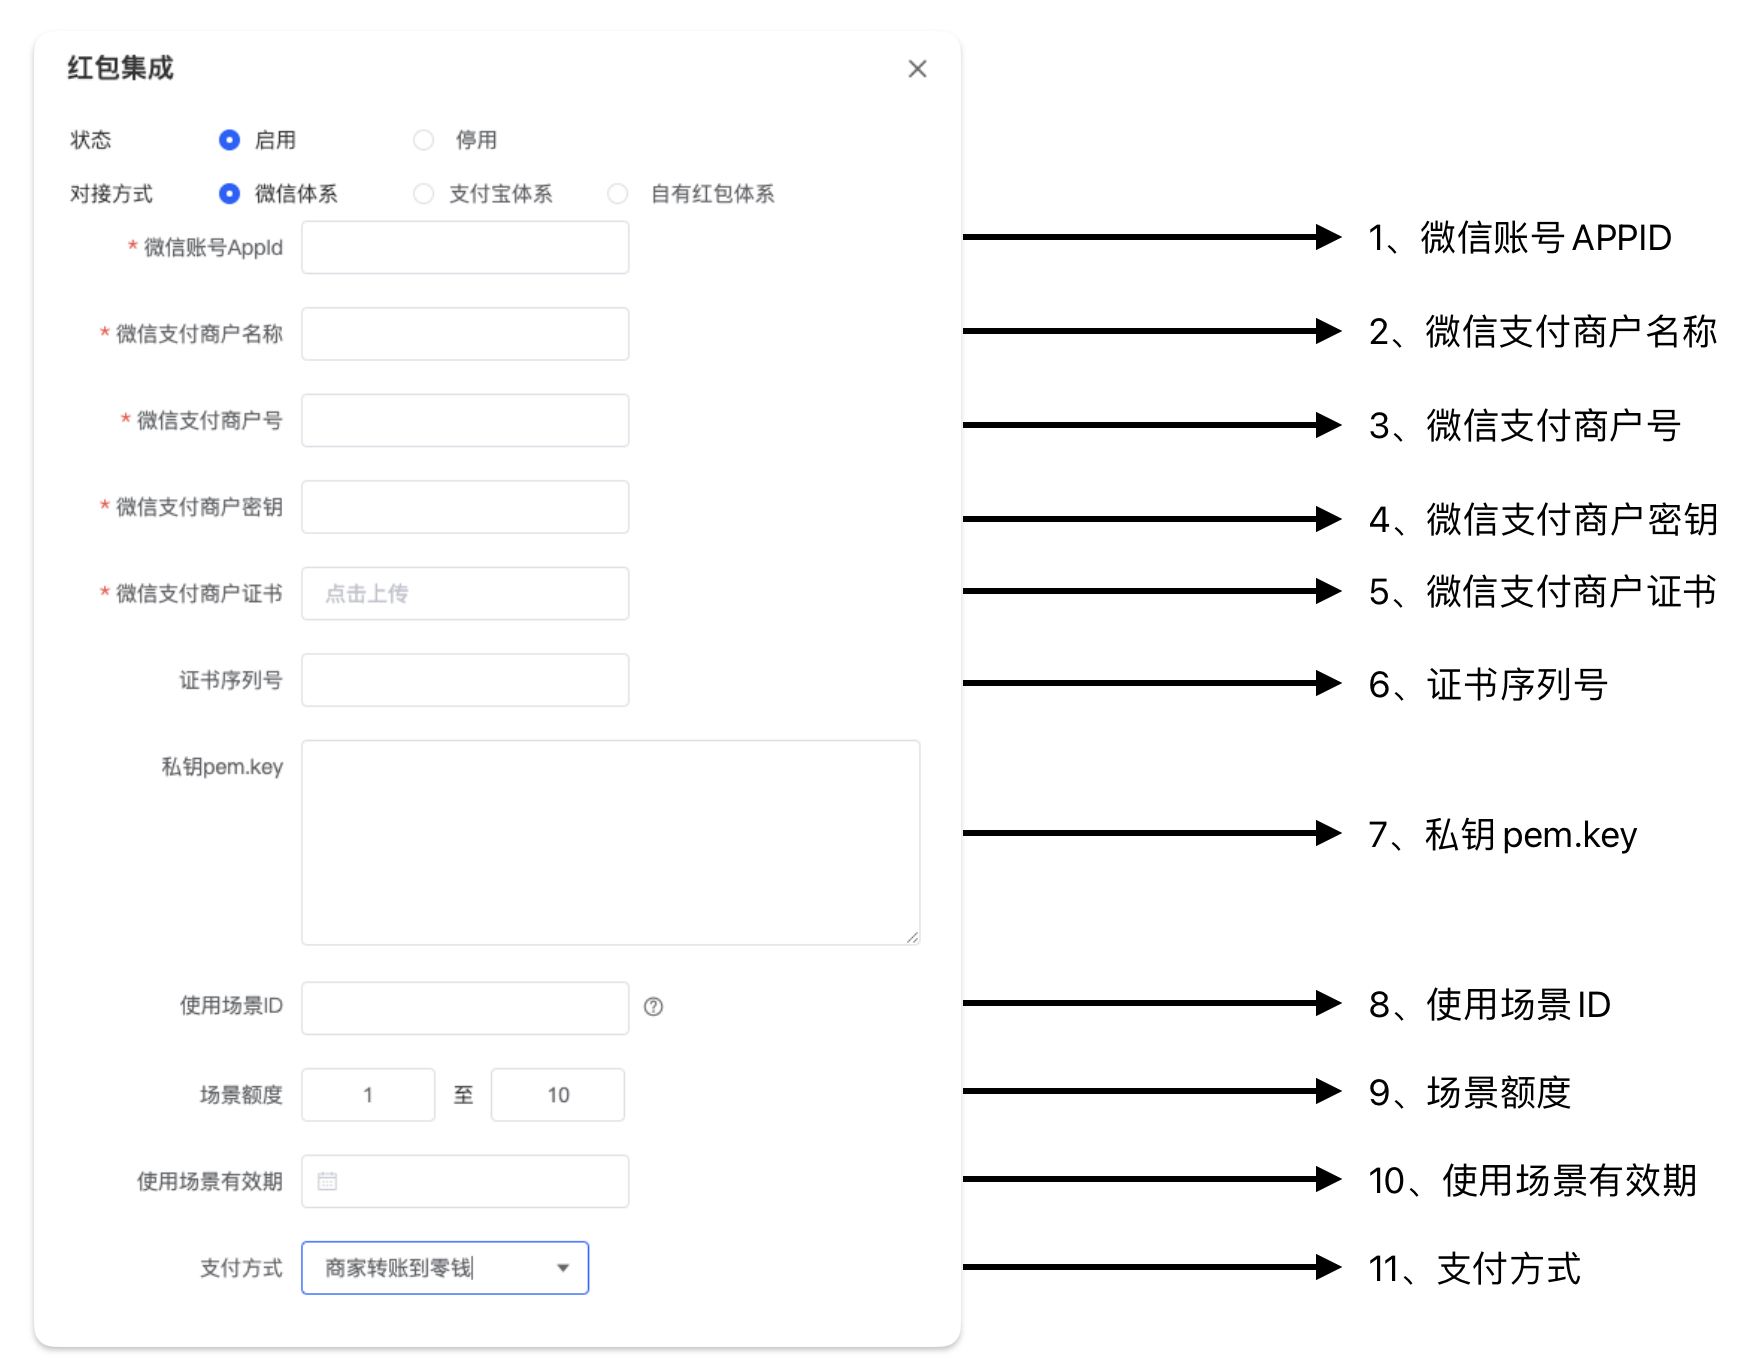Click the 状态 label
Screen dimensions: 1750x1366
click(90, 140)
